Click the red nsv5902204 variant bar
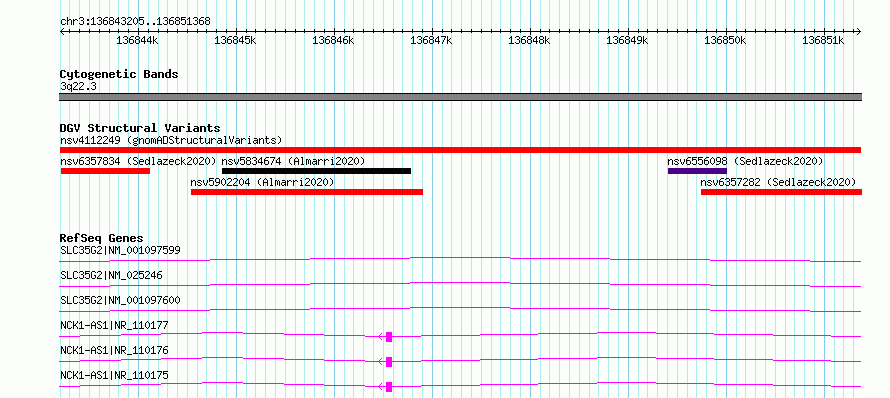This screenshot has height=398, width=890. coord(307,192)
